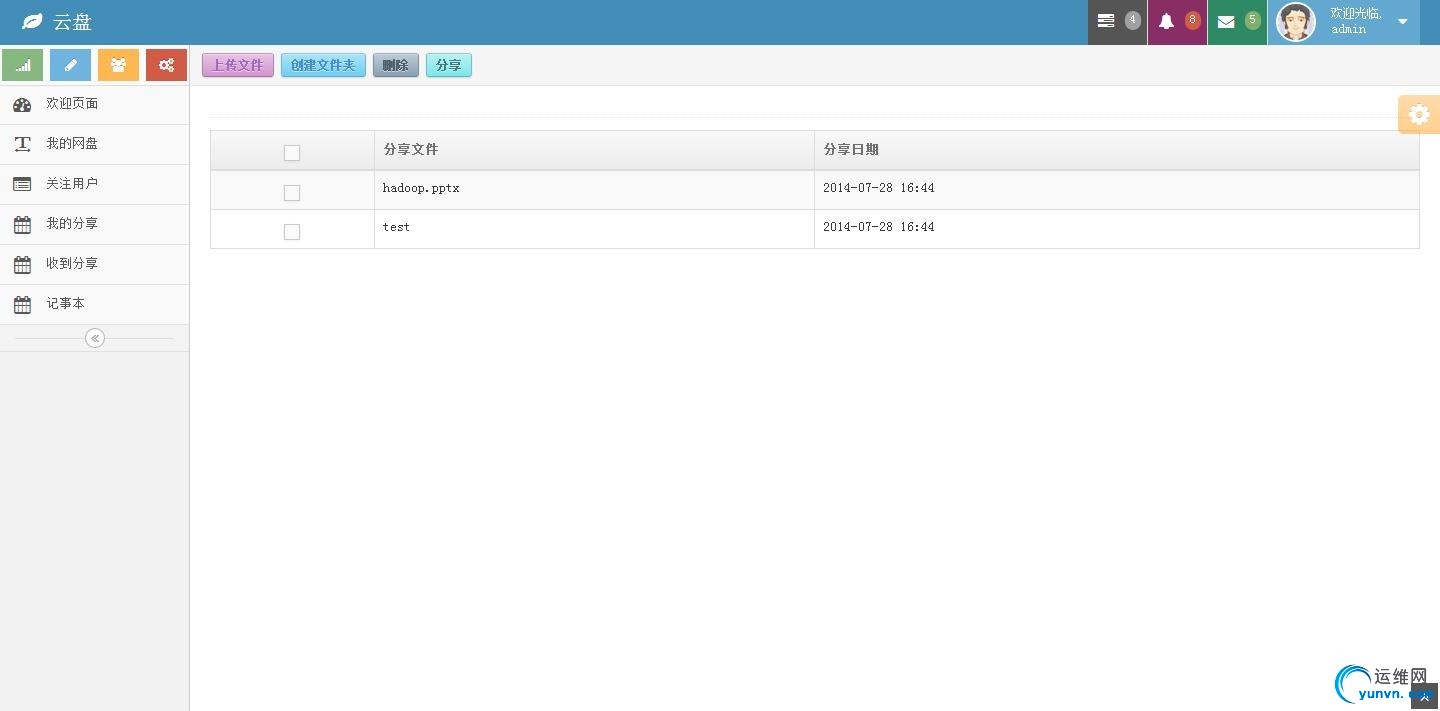Open 我的分享 in the sidebar
Image resolution: width=1440 pixels, height=711 pixels.
(94, 225)
